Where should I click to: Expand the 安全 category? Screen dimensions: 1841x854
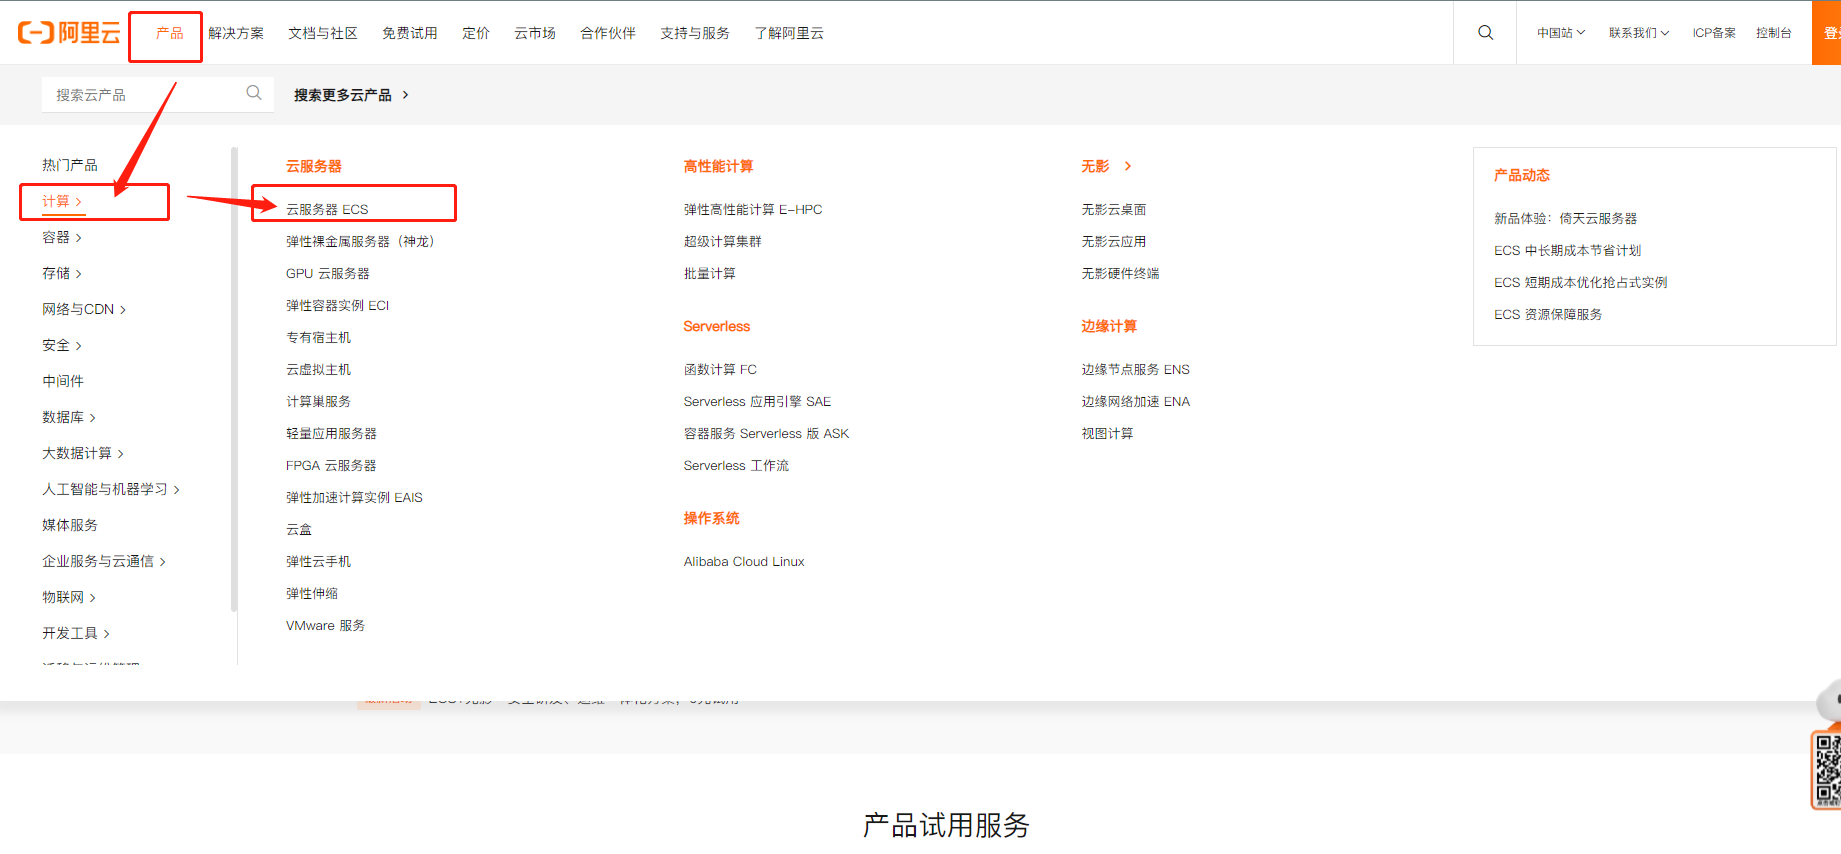(62, 345)
